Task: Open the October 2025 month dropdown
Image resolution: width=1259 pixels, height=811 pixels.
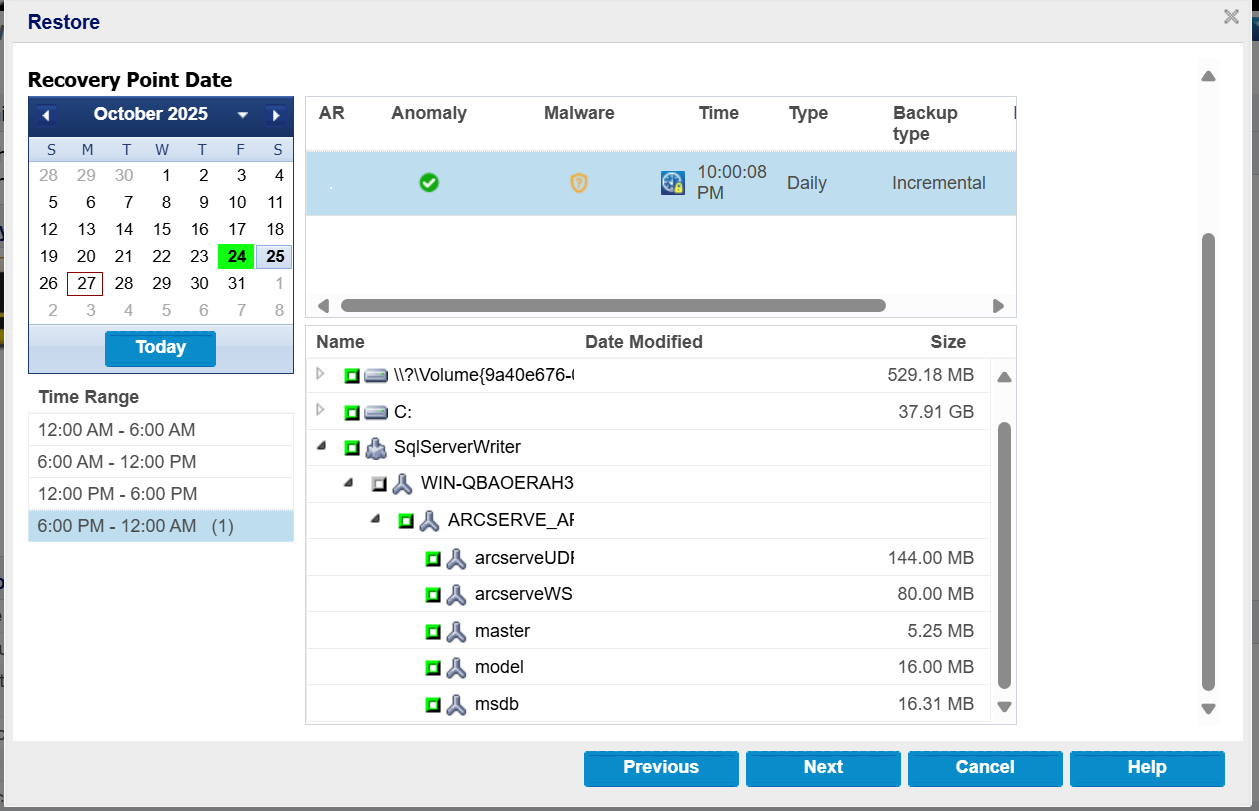Action: pyautogui.click(x=242, y=115)
